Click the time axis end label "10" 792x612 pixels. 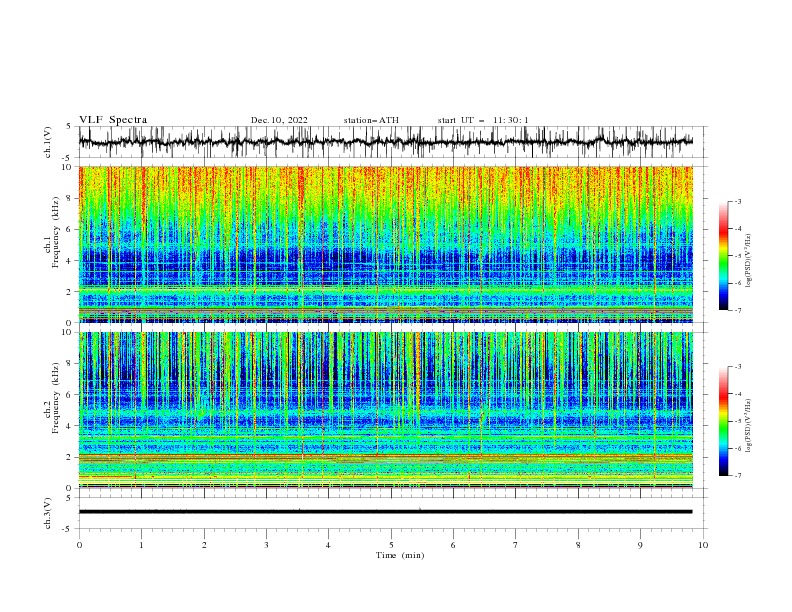pyautogui.click(x=703, y=545)
